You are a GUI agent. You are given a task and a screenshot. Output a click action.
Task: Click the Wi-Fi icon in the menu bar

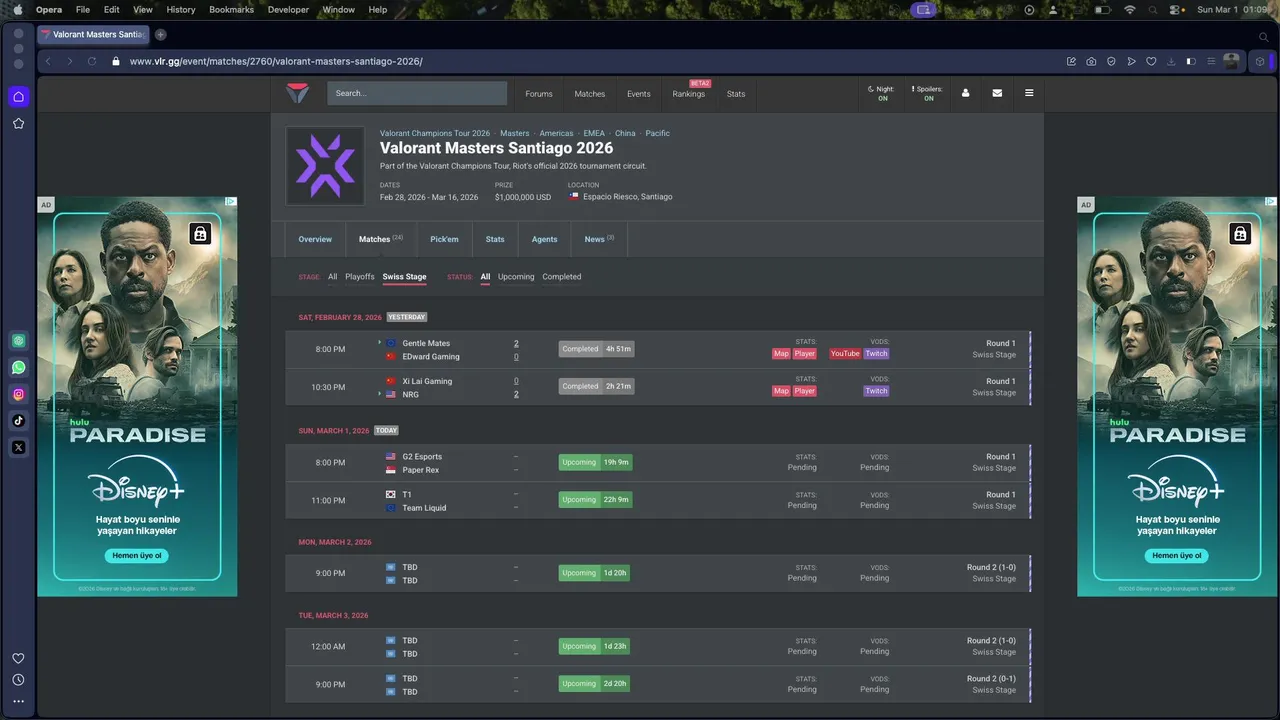[1130, 9]
